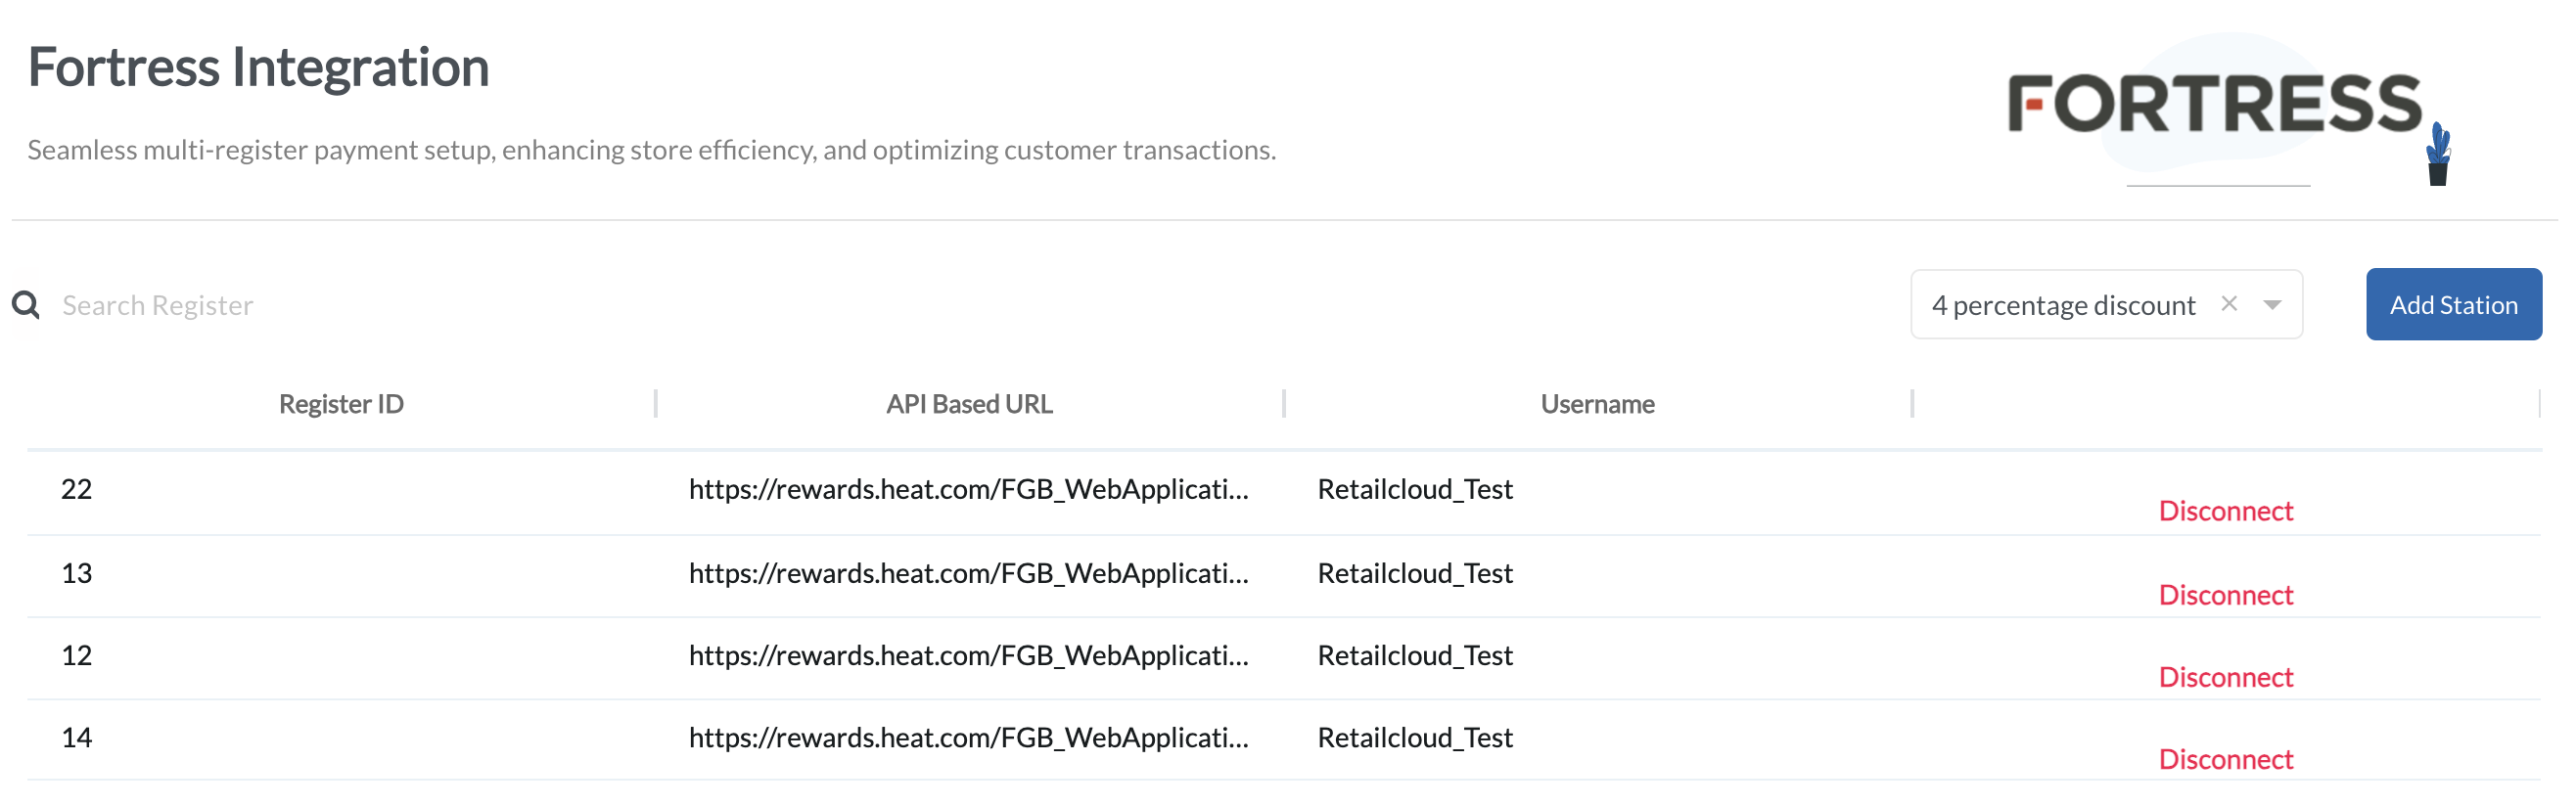Screen dimensions: 2576x806
Task: Click Retailcloud_Test username in row 12
Action: pyautogui.click(x=1415, y=655)
